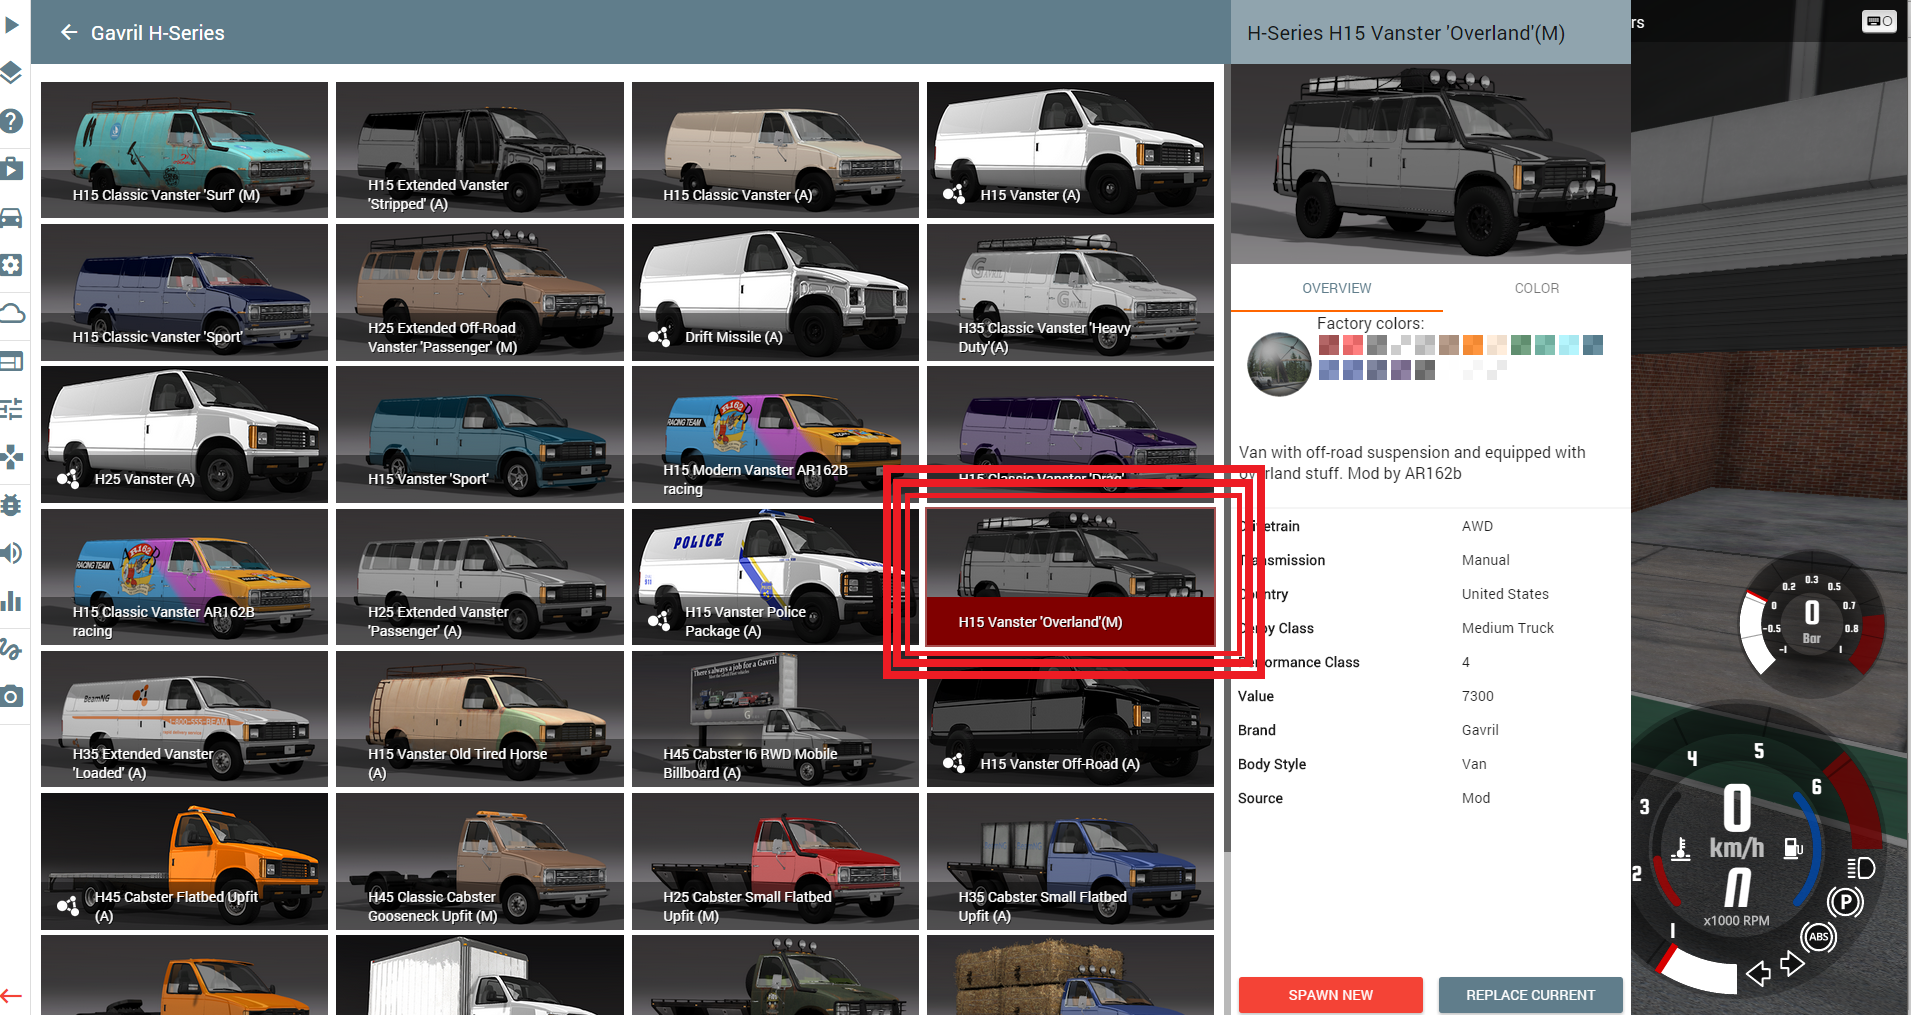
Task: Pick the purple factory color swatch
Action: click(1401, 370)
